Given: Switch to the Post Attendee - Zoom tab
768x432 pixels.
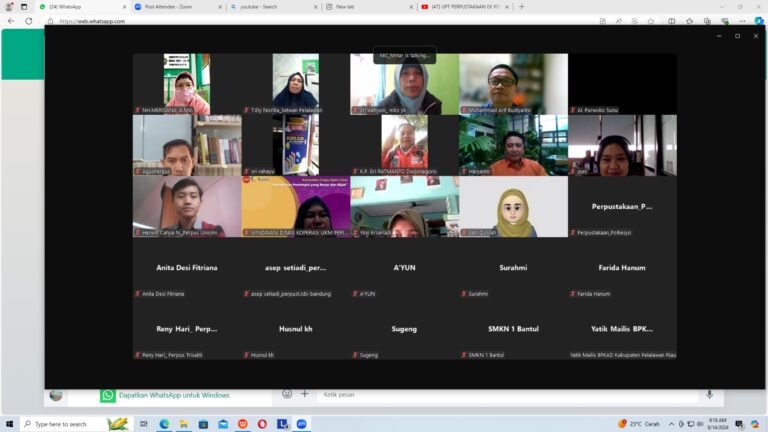Looking at the screenshot, I should (x=168, y=6).
